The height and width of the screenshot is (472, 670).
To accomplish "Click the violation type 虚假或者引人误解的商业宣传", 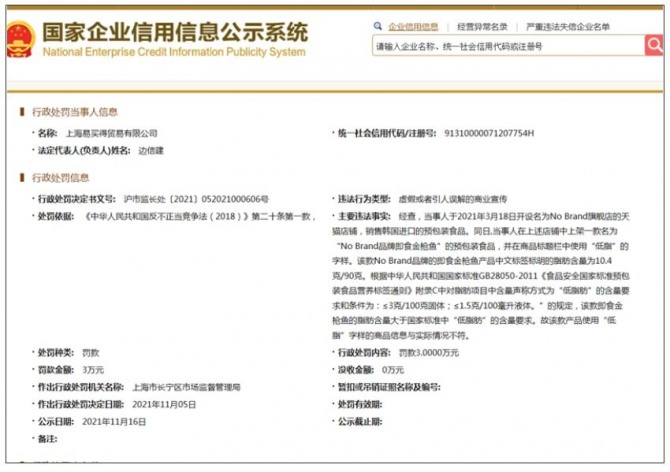I will (453, 199).
